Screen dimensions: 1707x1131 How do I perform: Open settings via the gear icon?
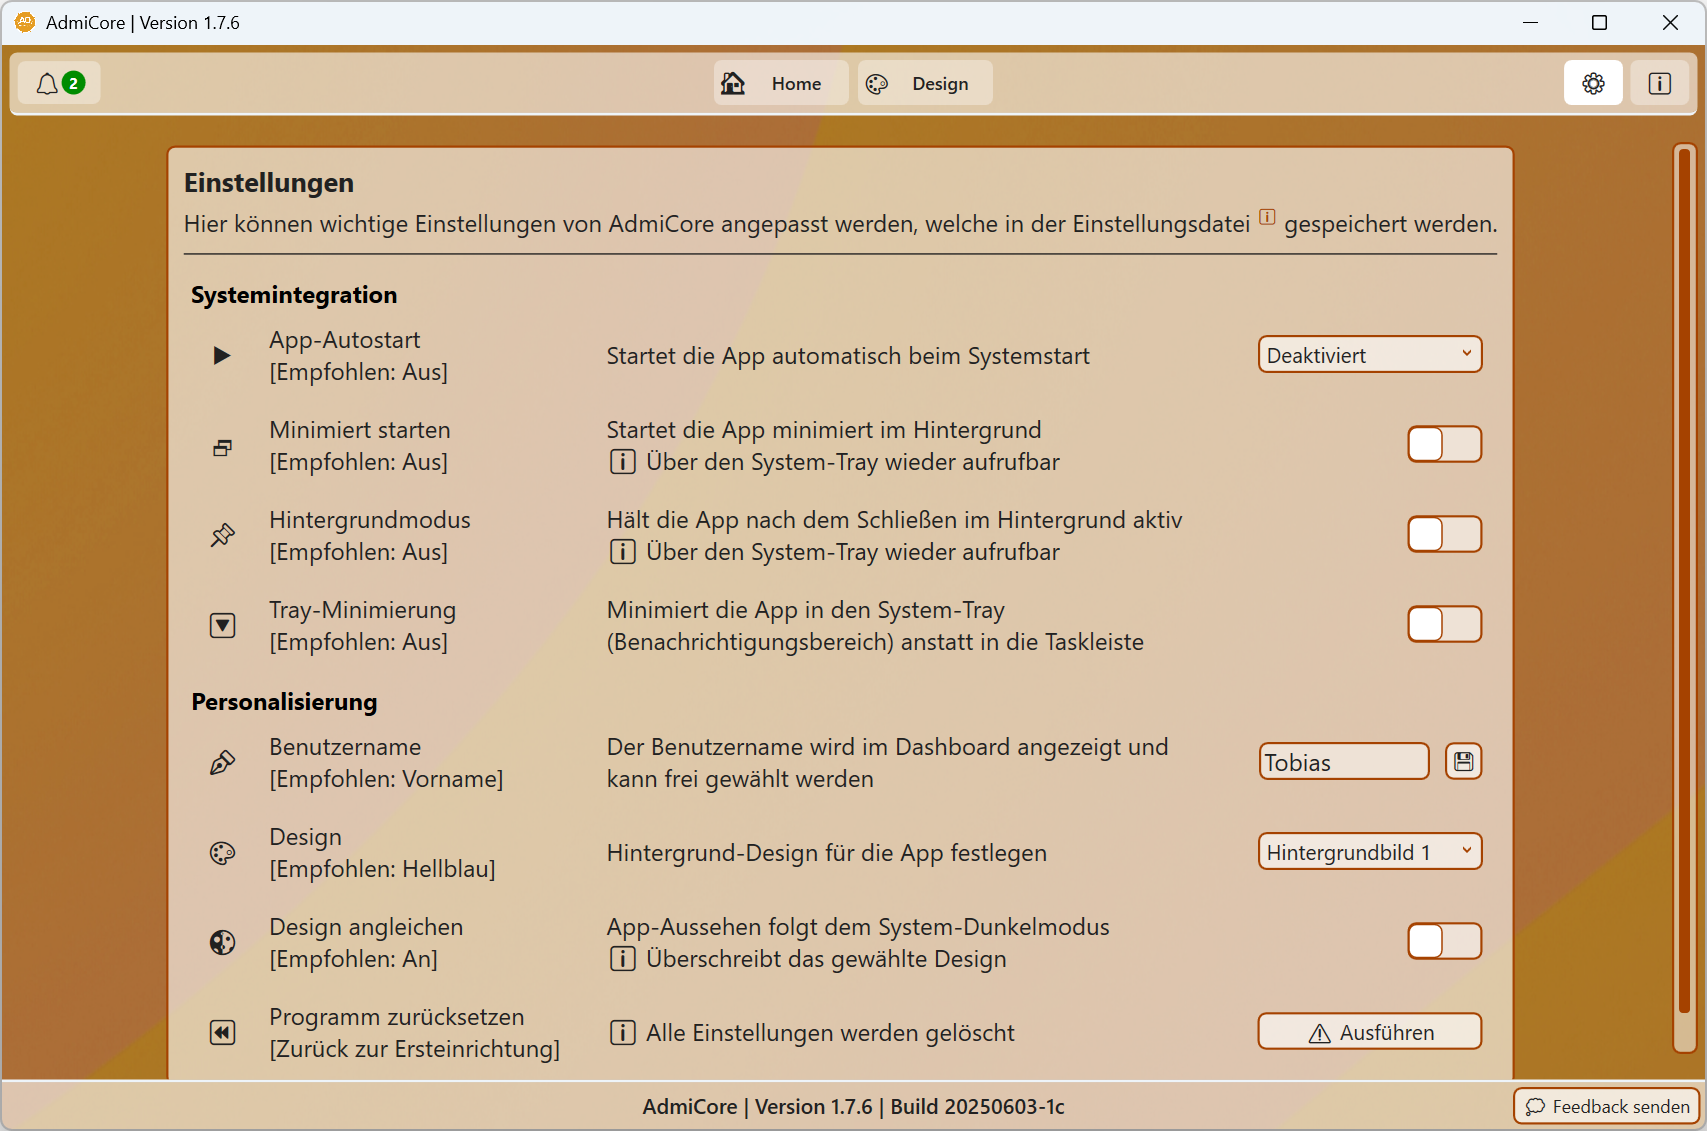click(1593, 84)
